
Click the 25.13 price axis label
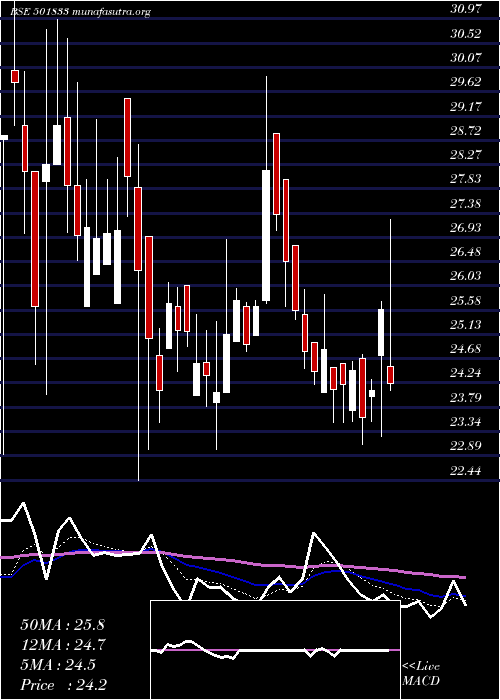(466, 324)
